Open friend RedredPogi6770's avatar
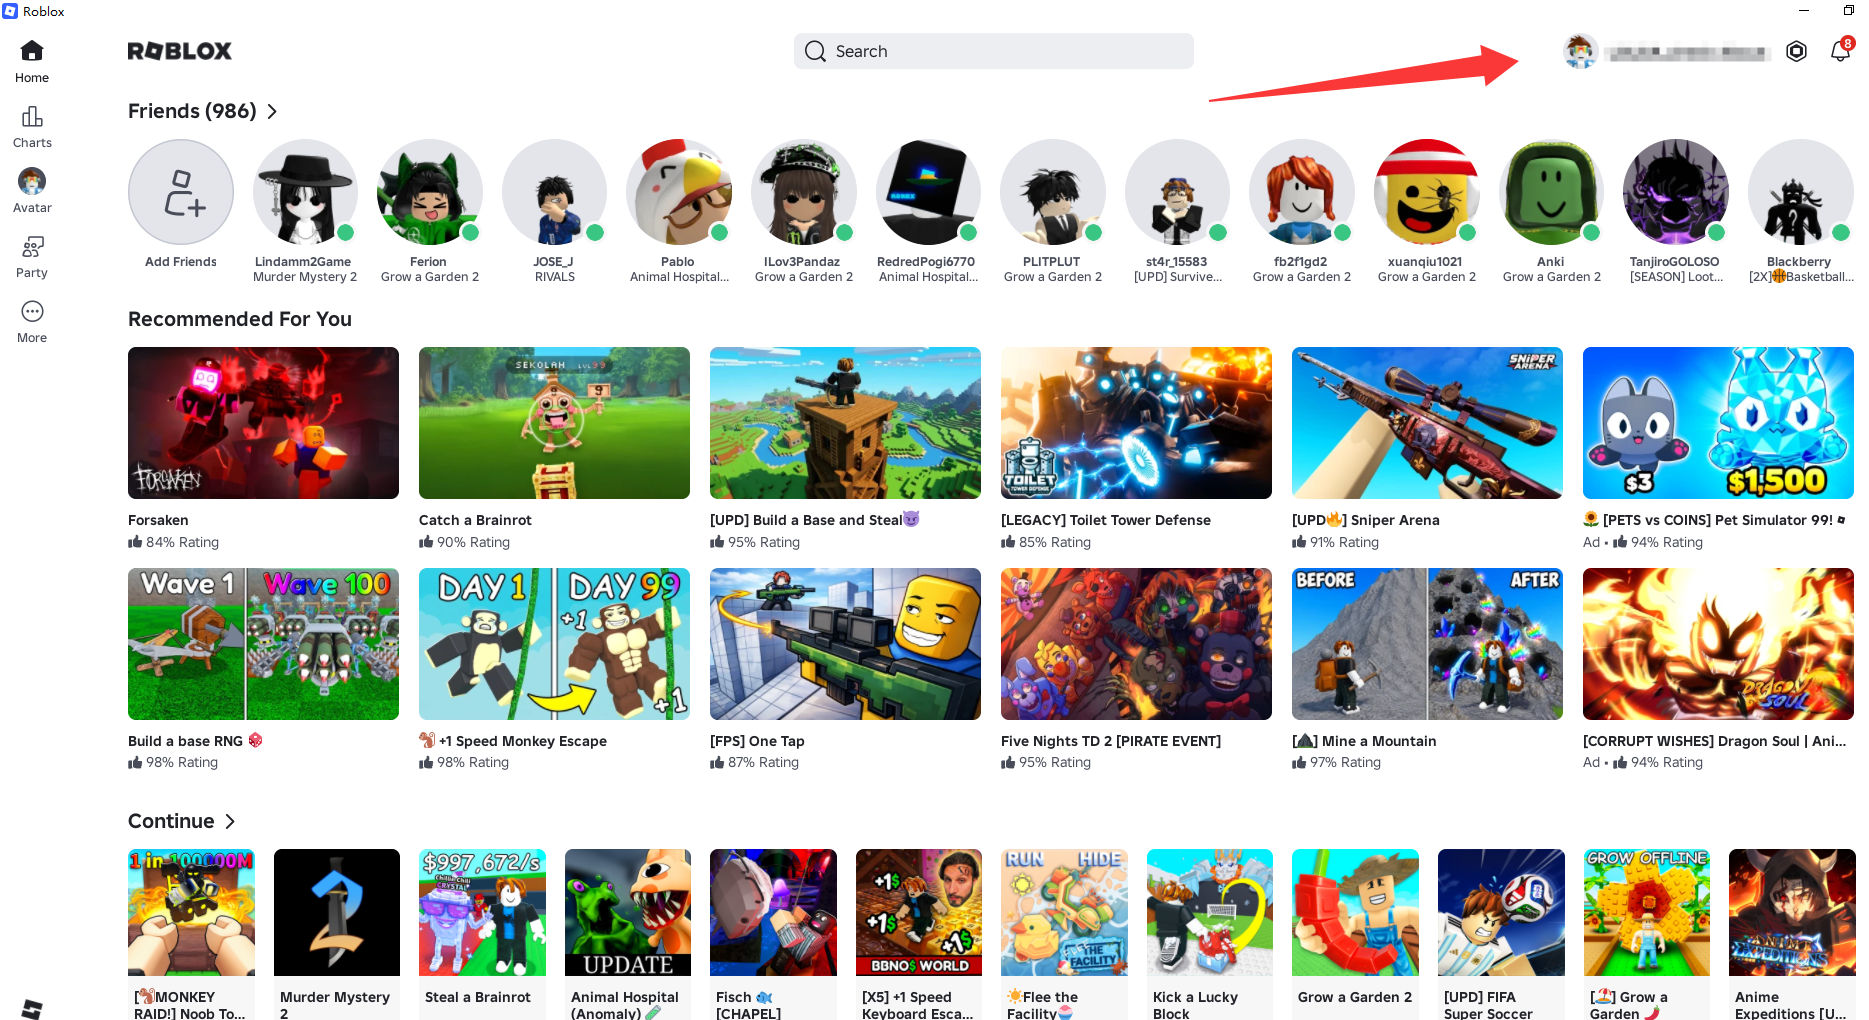Viewport: 1869px width, 1020px height. 928,192
